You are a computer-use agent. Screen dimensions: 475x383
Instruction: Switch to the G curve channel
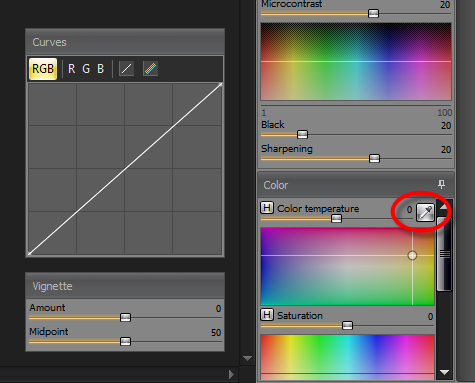(86, 69)
